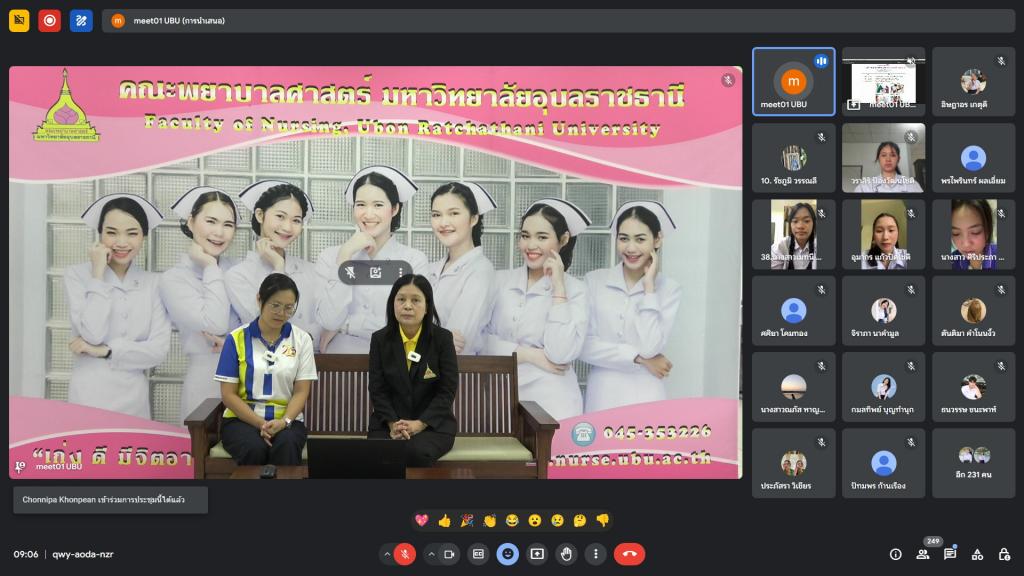Click the red leave call button
Viewport: 1024px width, 576px height.
pyautogui.click(x=629, y=554)
